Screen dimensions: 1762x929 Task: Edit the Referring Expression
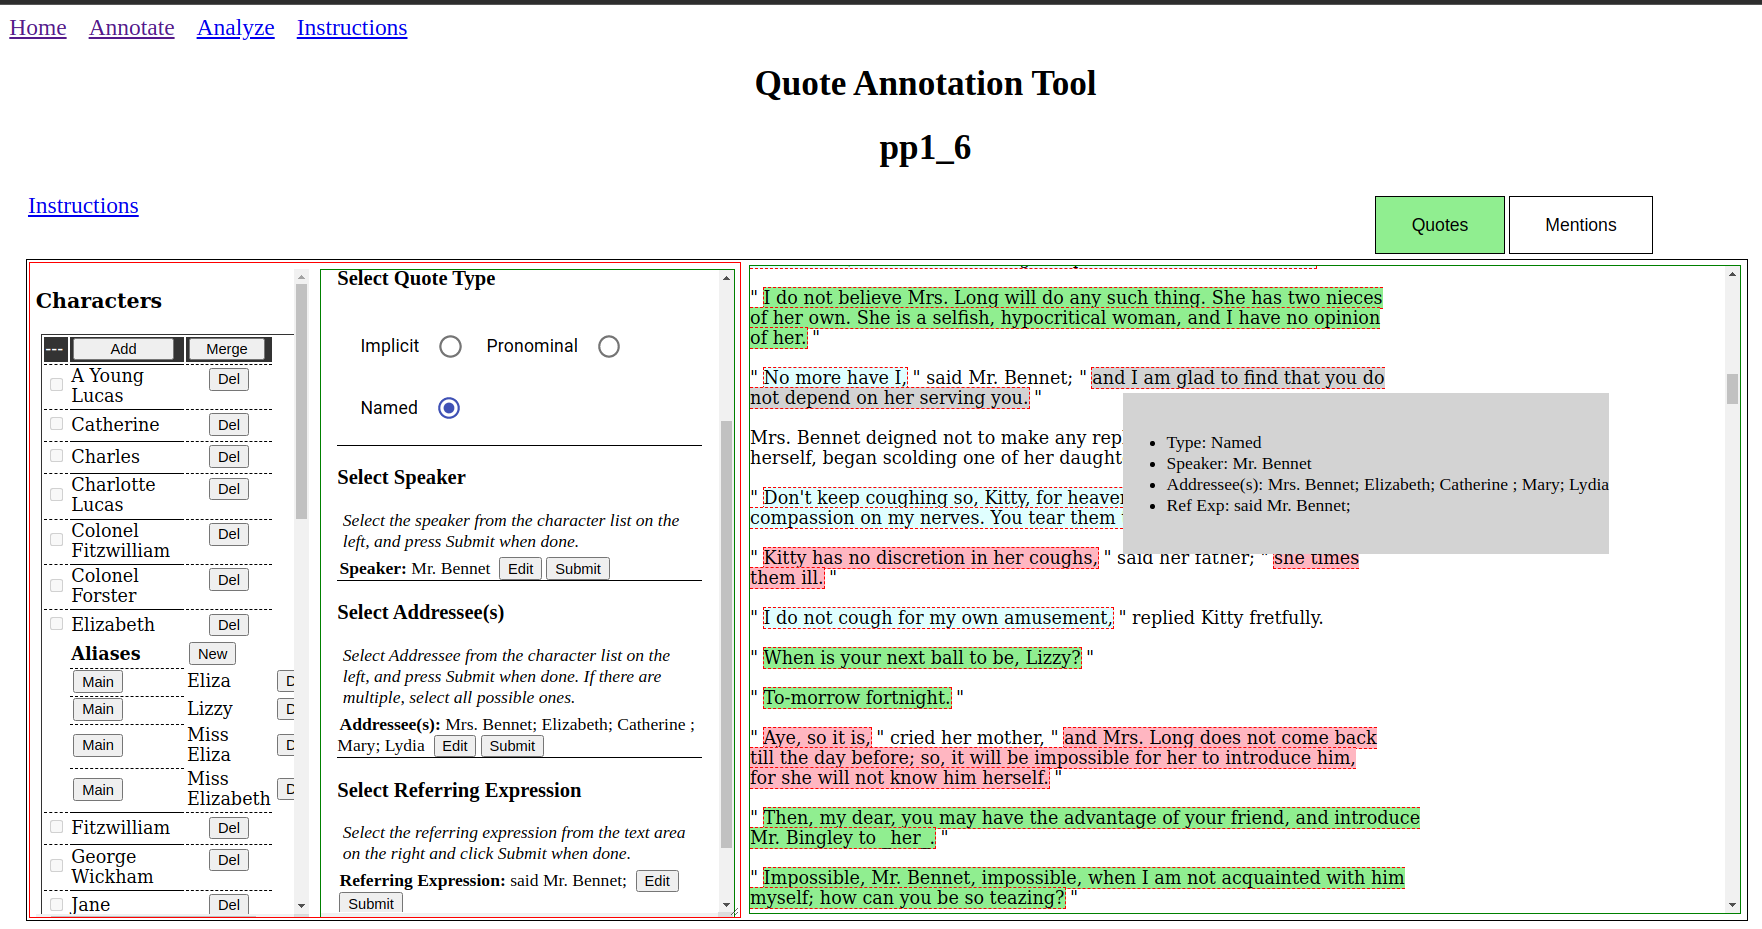click(657, 881)
